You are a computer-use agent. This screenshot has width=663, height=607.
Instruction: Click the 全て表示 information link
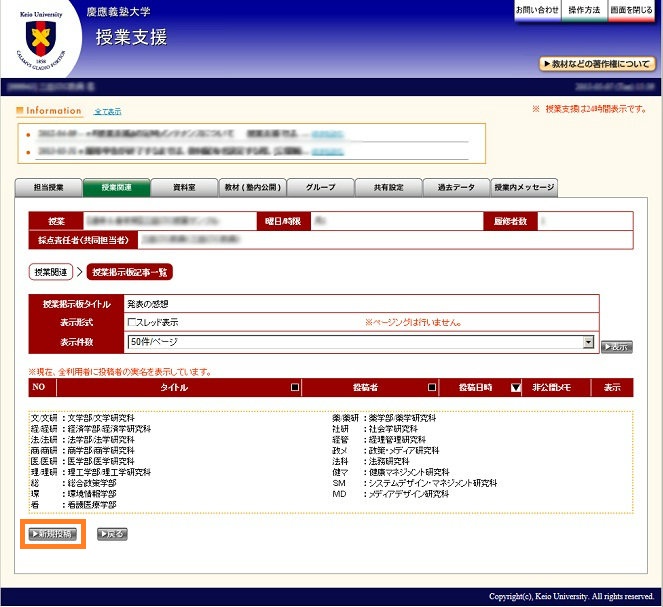pos(107,111)
